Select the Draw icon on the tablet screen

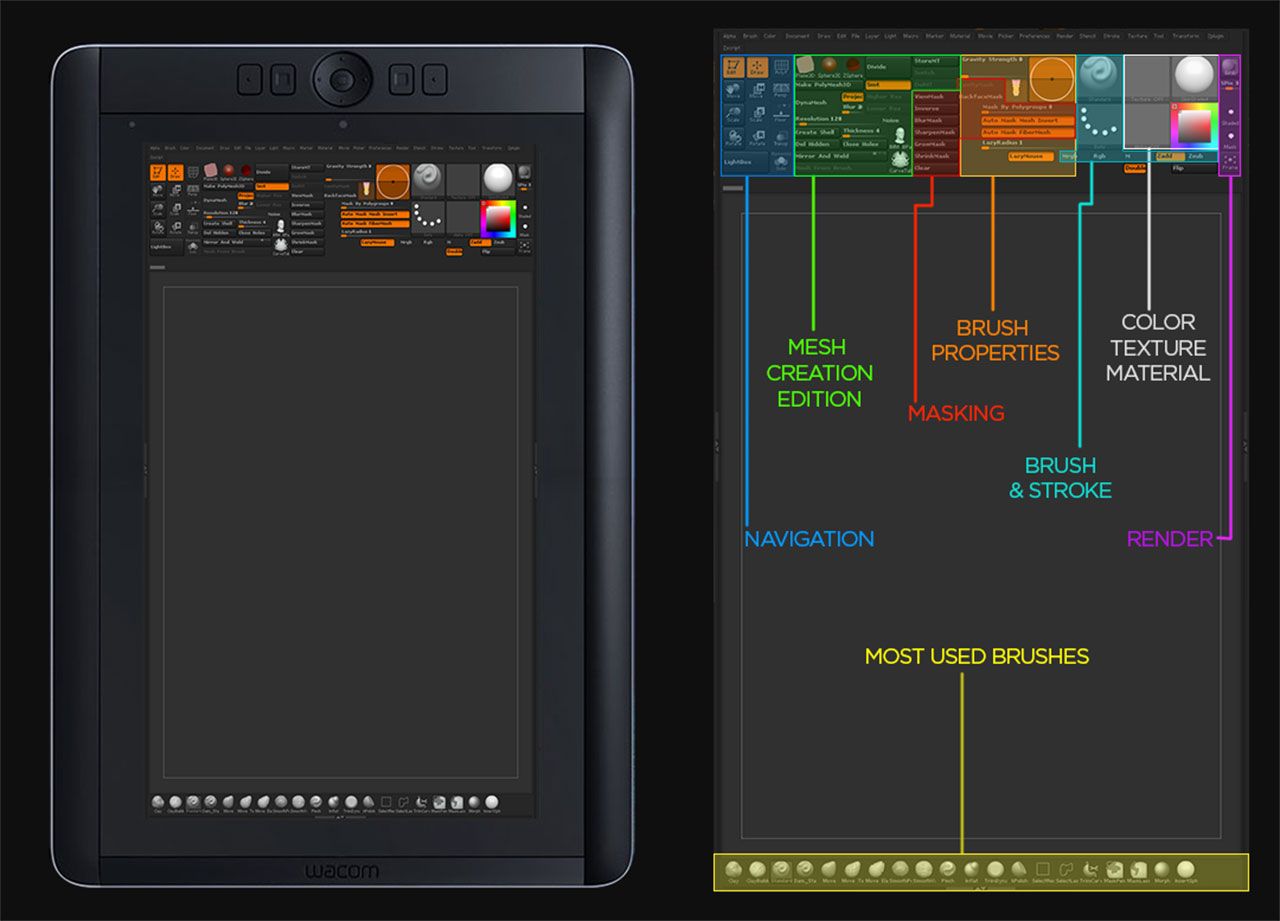[177, 172]
